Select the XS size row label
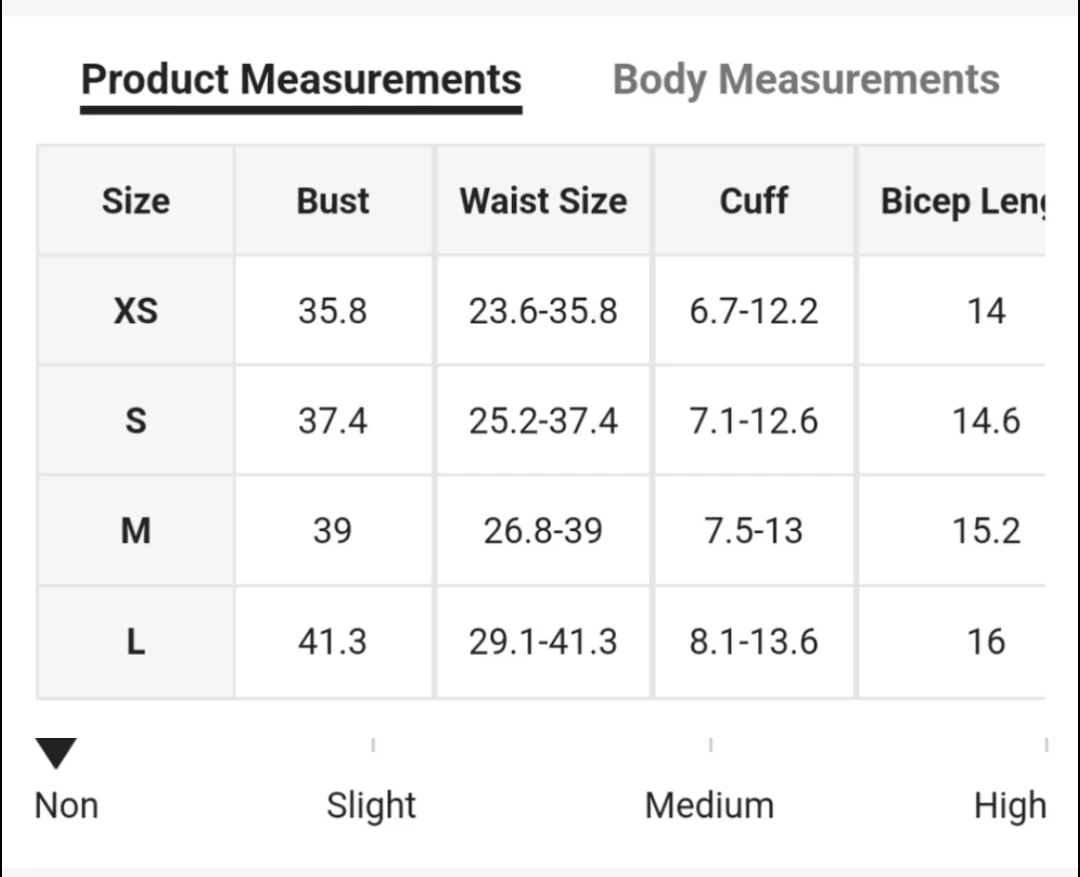 (x=136, y=311)
